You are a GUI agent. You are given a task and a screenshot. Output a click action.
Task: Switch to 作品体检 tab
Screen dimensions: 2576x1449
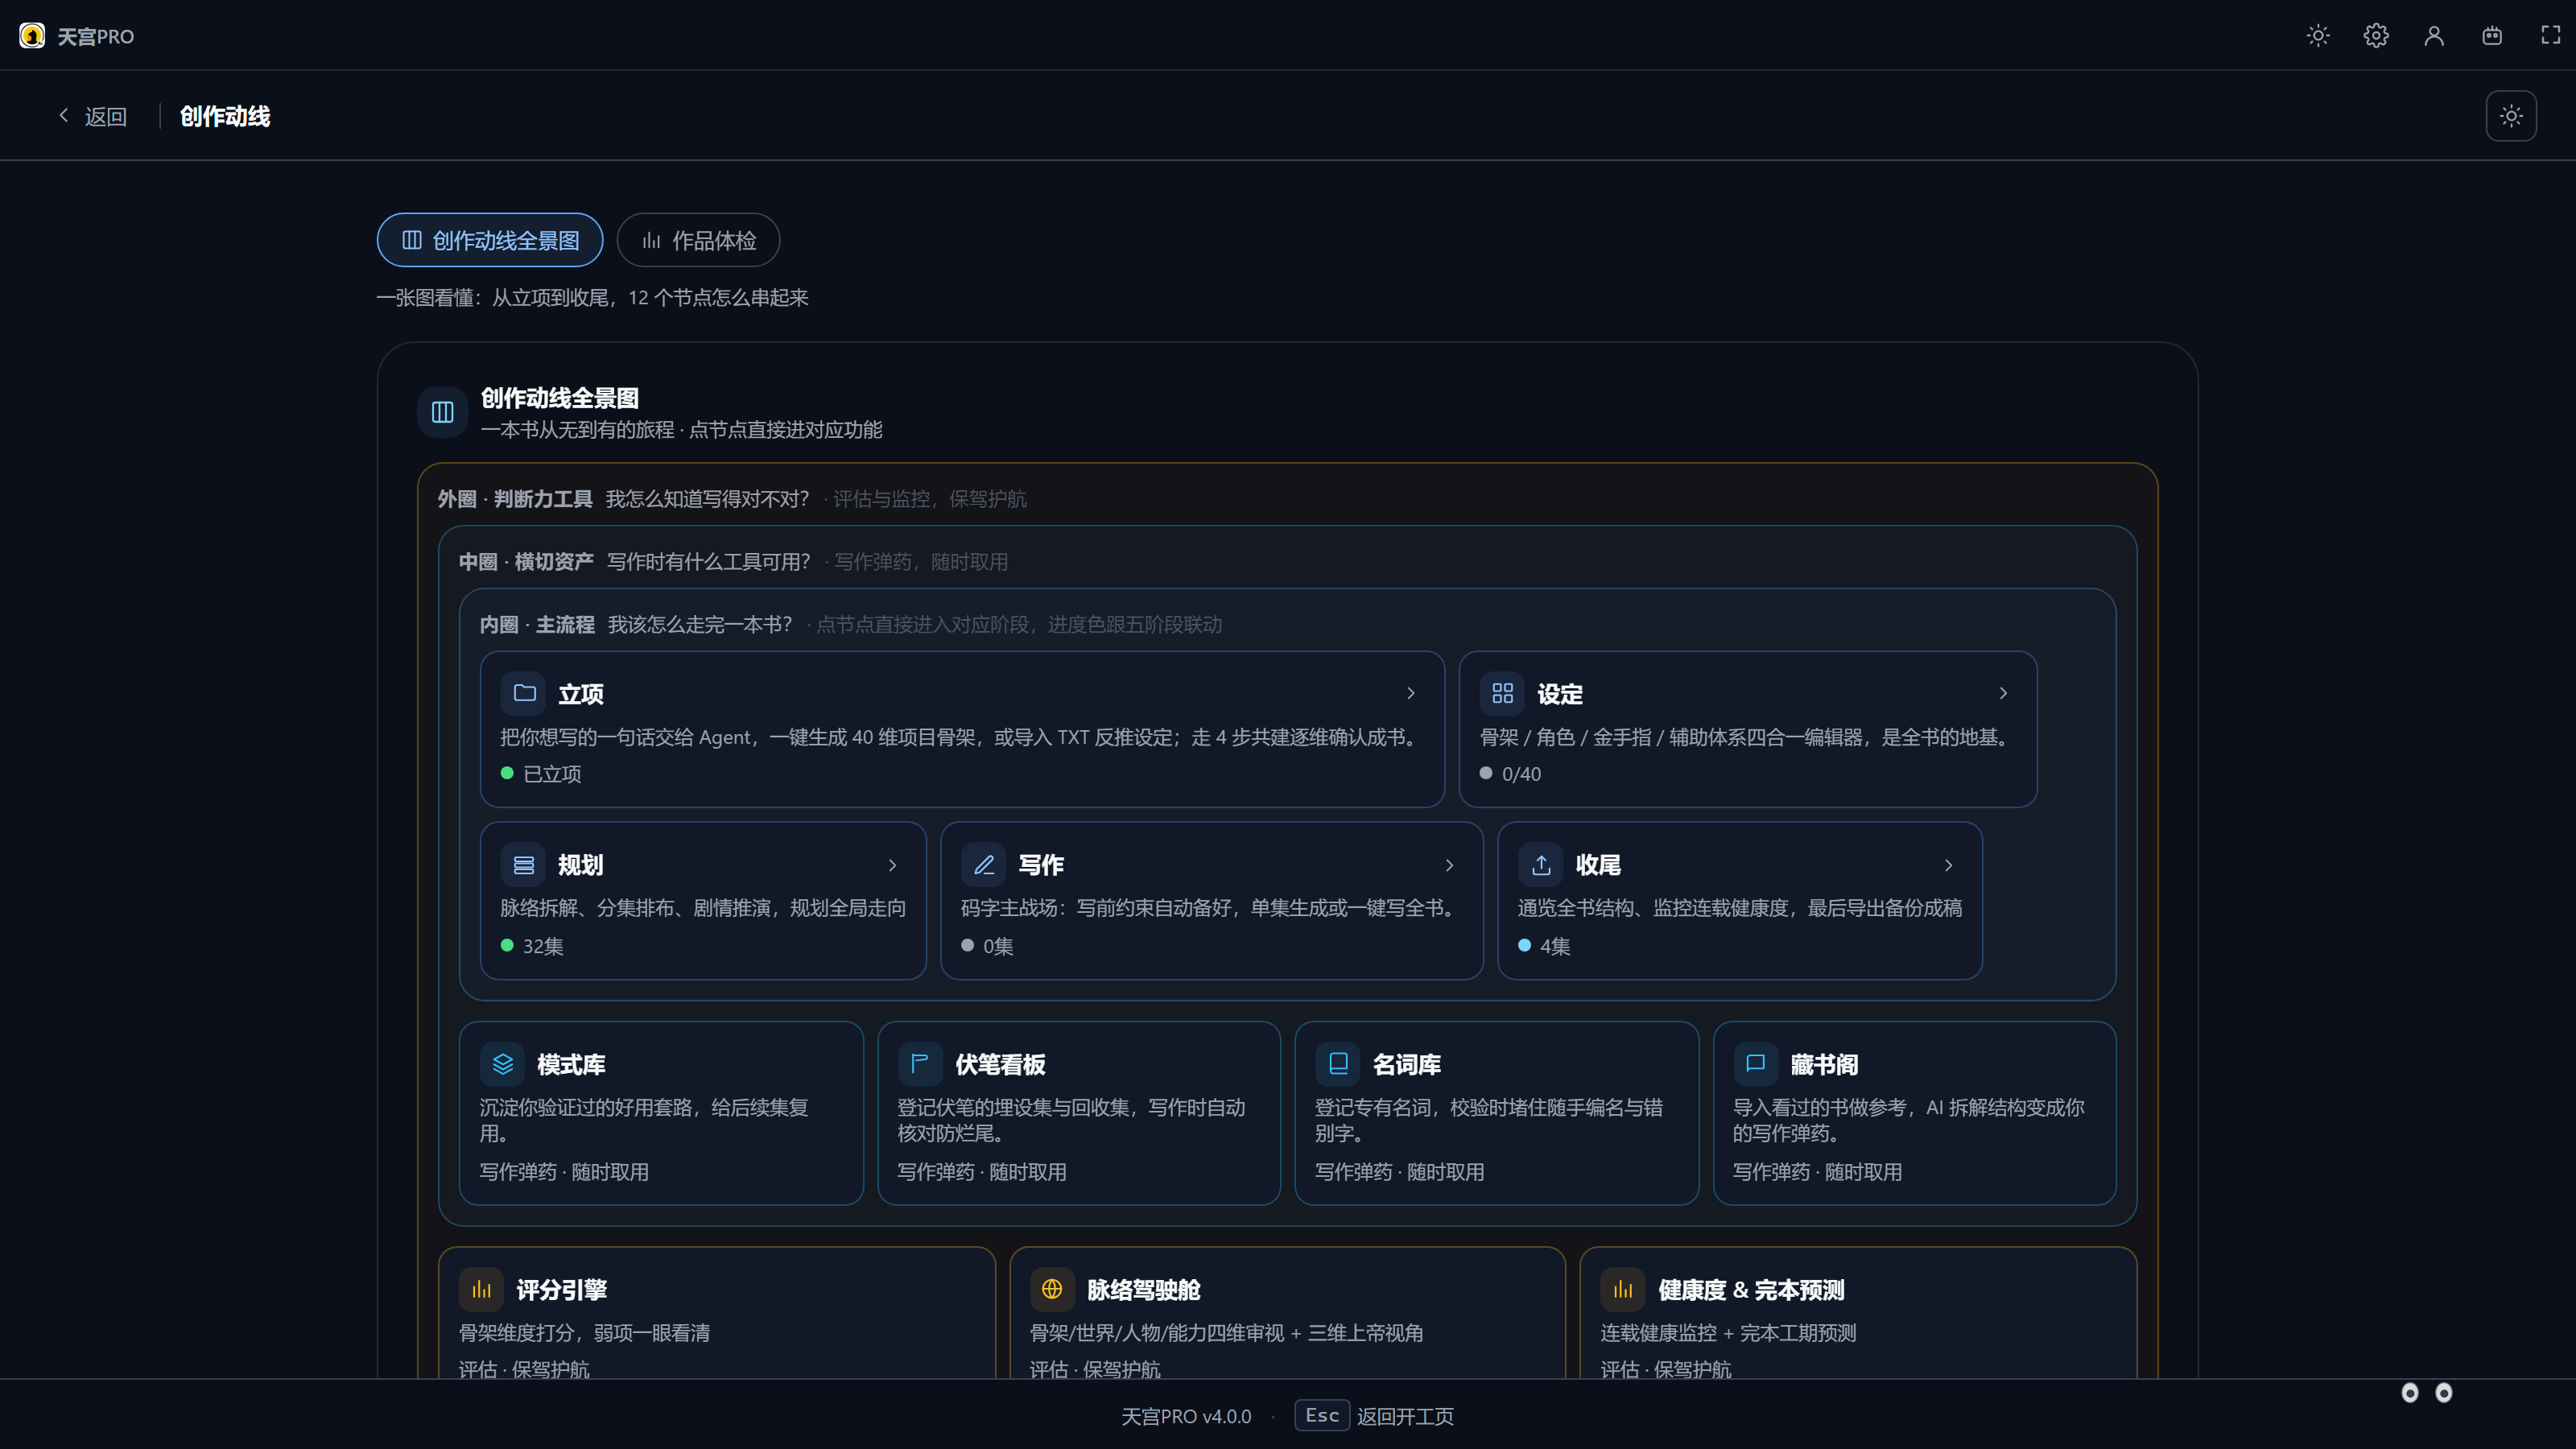pos(698,240)
